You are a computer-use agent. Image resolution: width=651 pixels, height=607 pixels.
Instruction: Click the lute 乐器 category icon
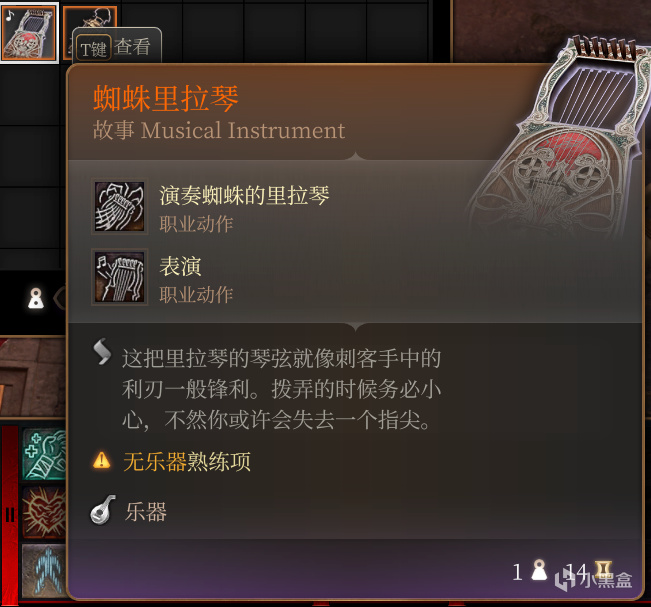point(103,510)
